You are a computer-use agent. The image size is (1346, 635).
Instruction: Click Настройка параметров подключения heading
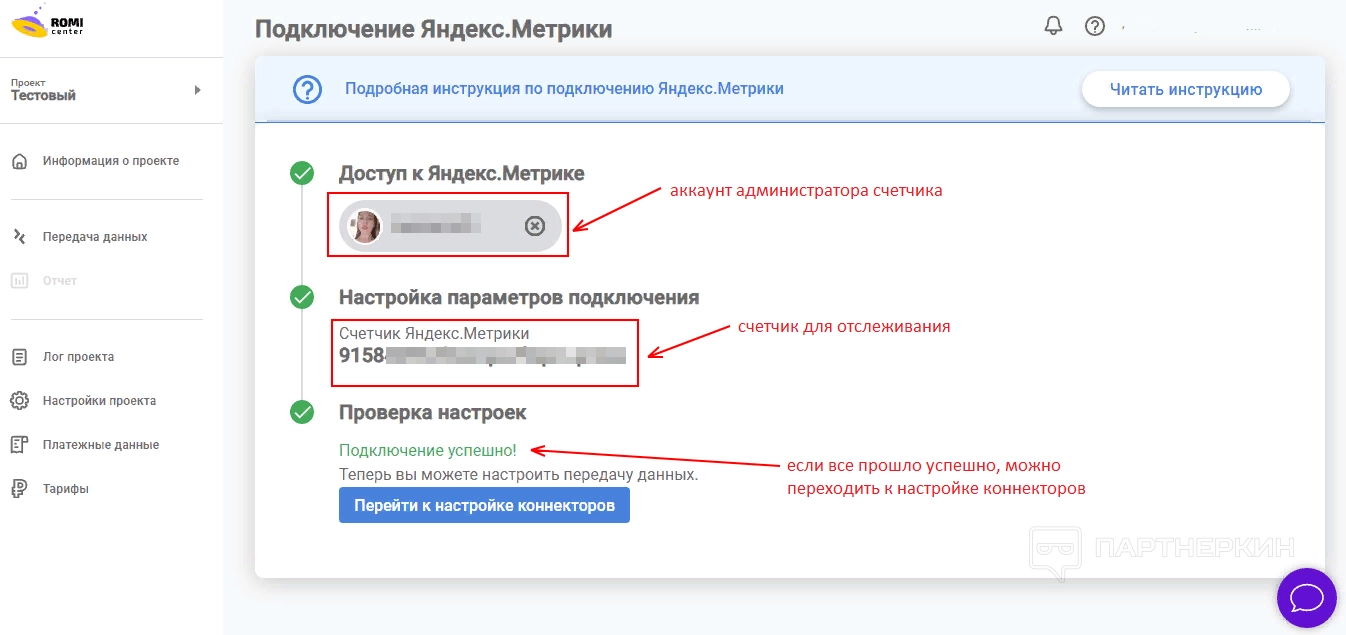519,297
